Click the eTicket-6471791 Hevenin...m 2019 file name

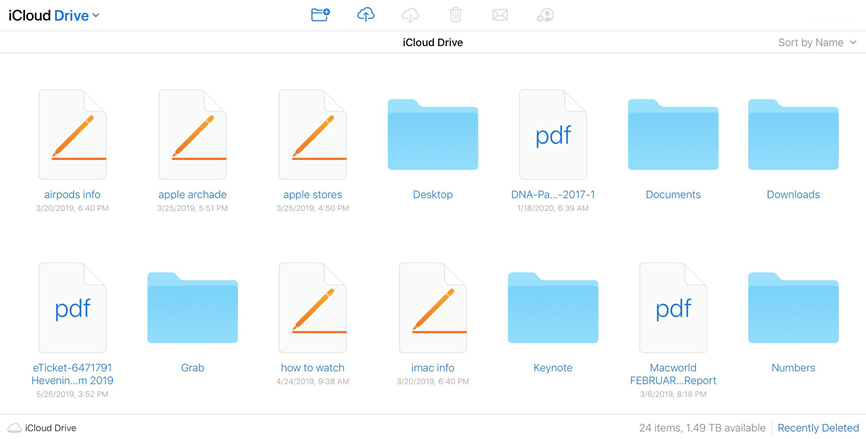pyautogui.click(x=72, y=374)
